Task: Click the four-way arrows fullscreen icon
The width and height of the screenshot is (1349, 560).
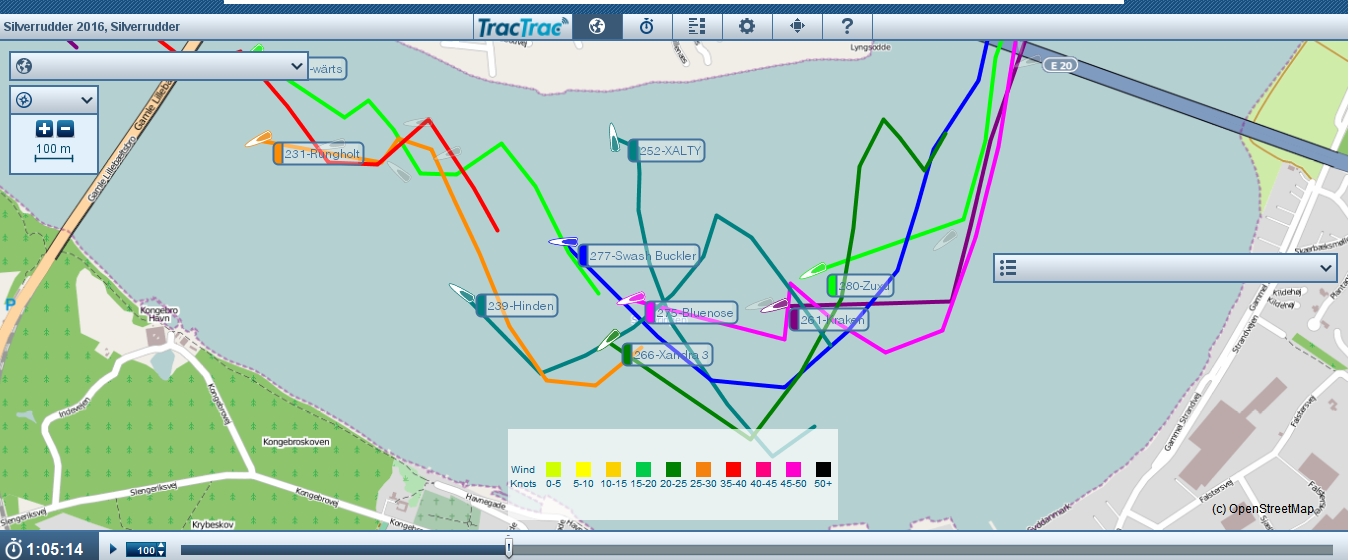Action: pos(797,26)
